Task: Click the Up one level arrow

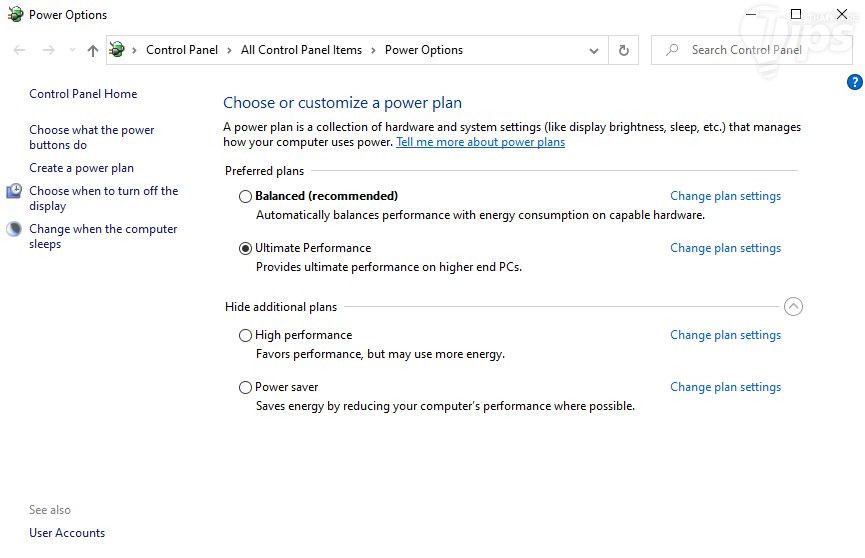Action: tap(93, 50)
